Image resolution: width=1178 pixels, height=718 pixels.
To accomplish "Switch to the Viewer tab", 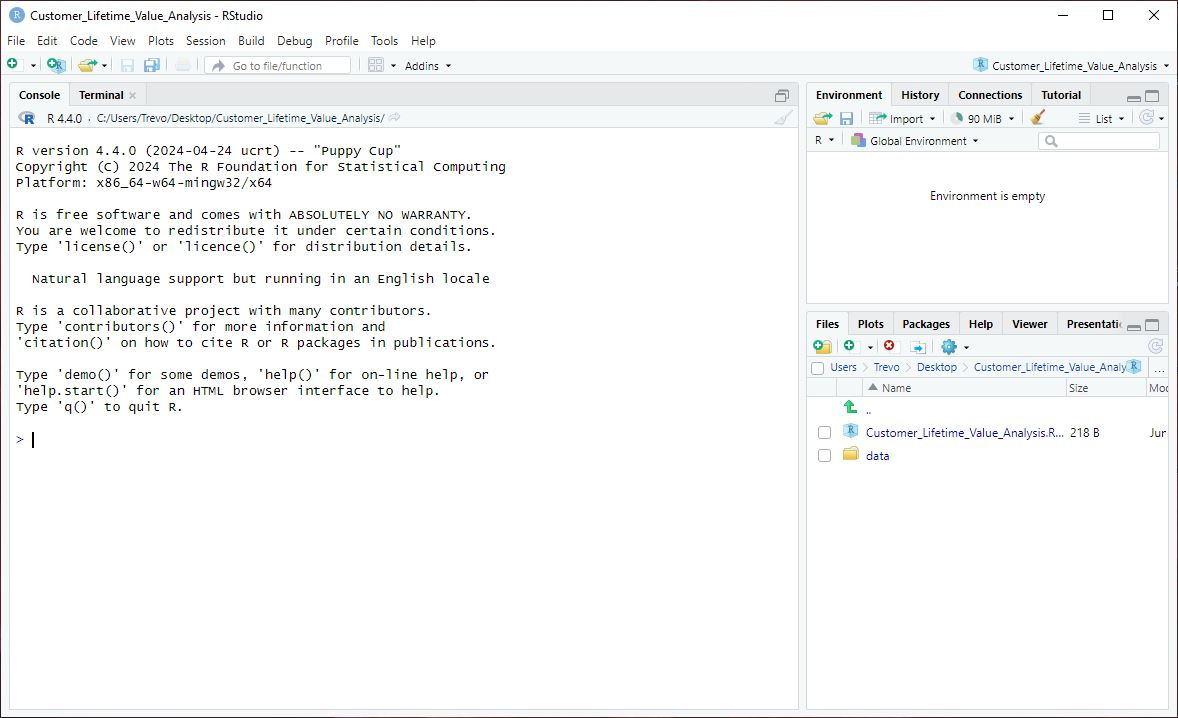I will pos(1029,324).
